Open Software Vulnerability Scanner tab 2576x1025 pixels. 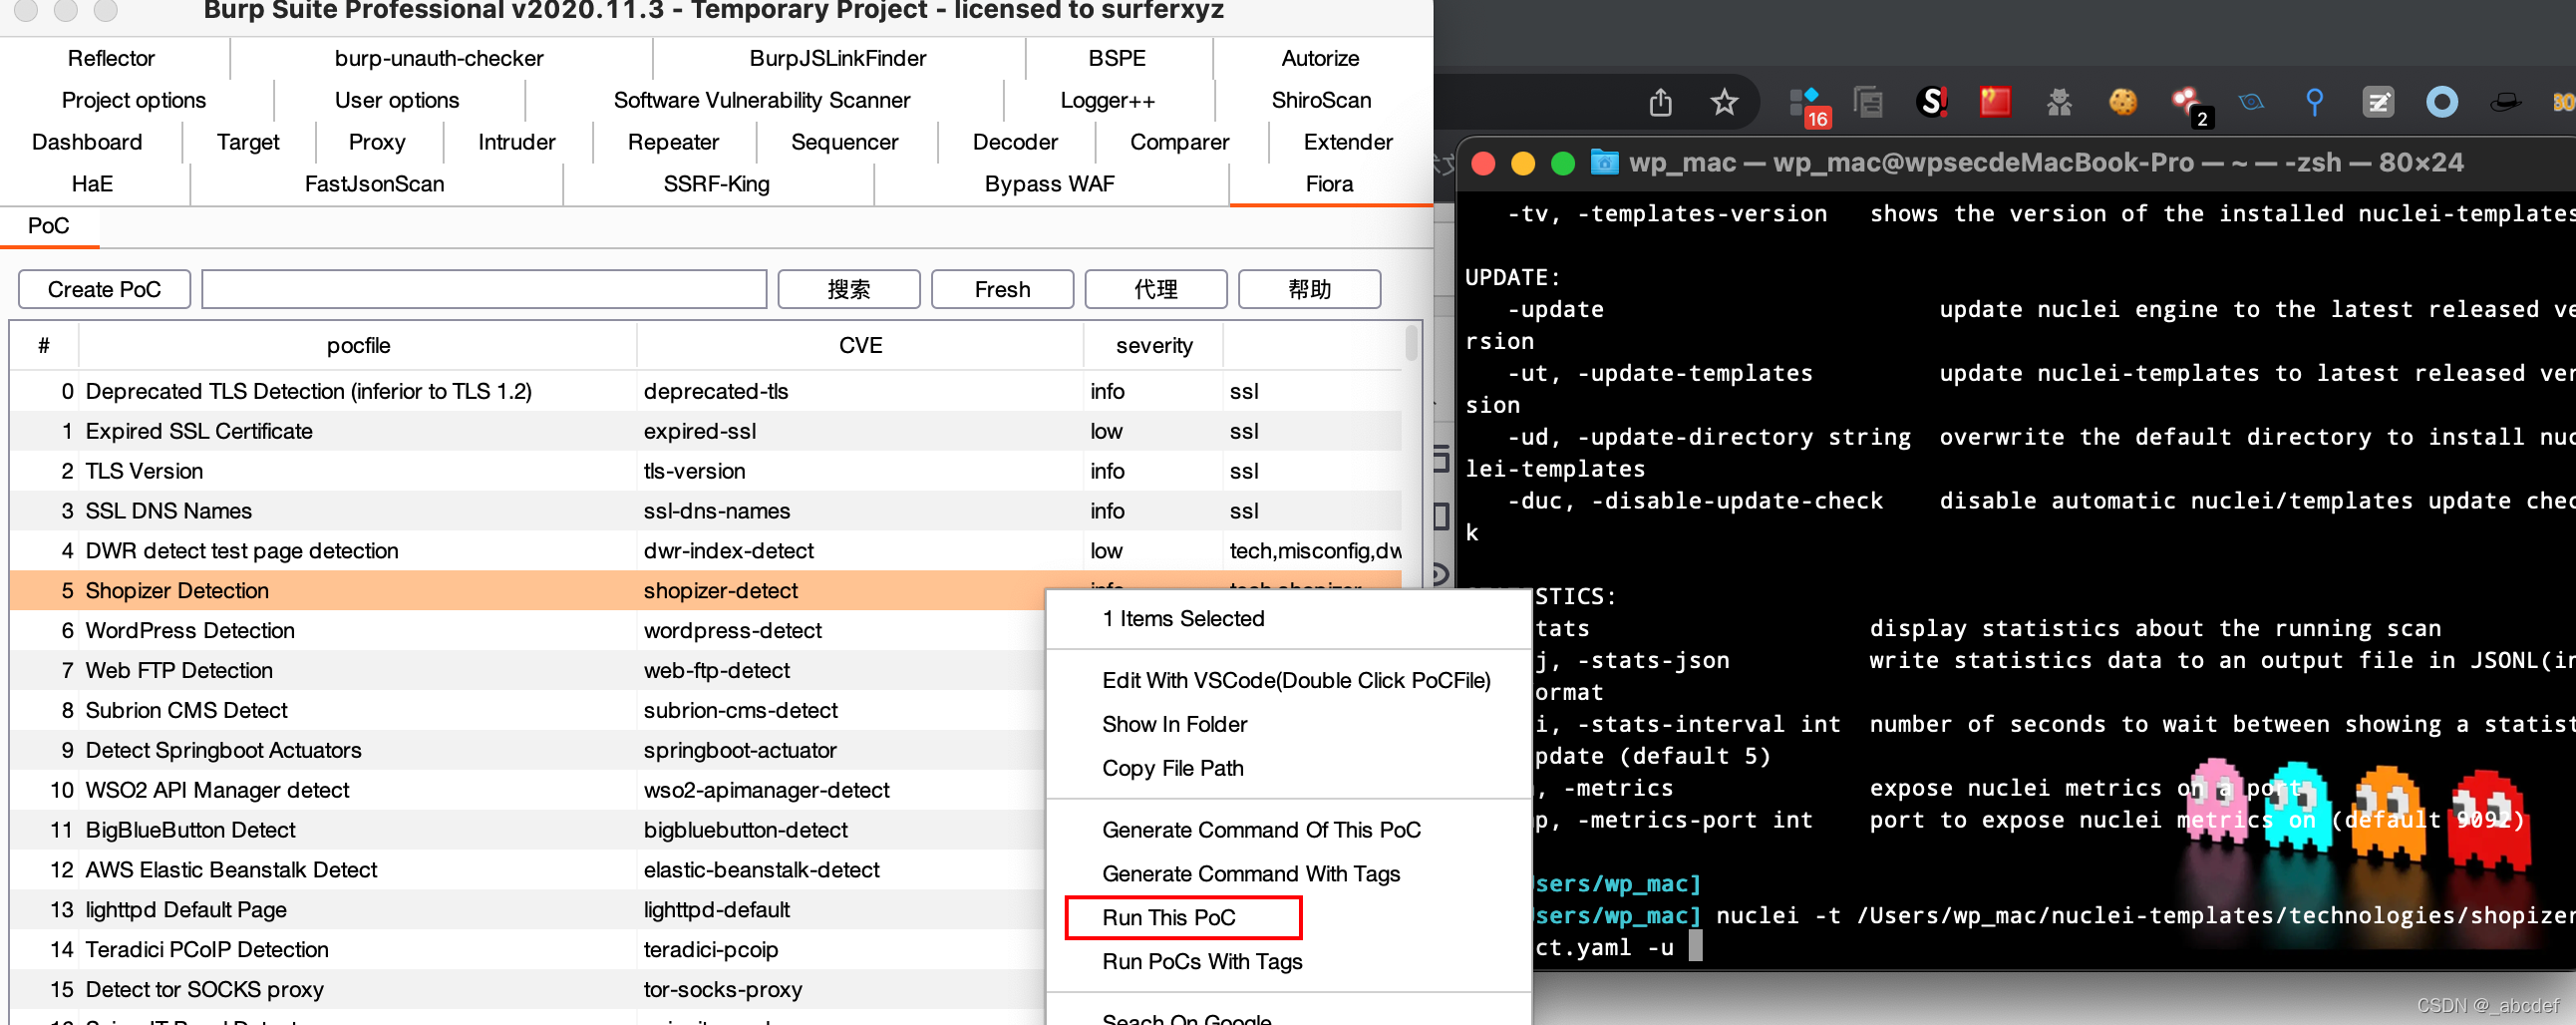point(762,100)
